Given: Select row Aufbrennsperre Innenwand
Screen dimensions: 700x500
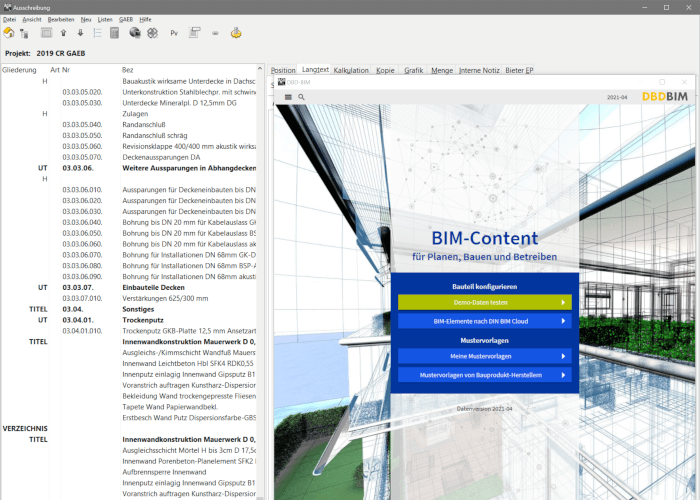Looking at the screenshot, I should pyautogui.click(x=129, y=472).
